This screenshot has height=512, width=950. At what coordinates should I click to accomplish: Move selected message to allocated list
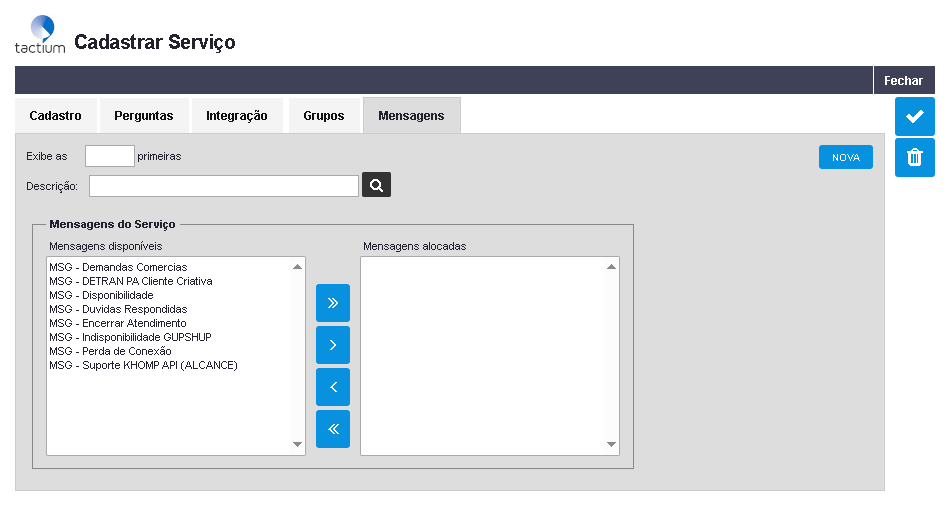pyautogui.click(x=333, y=345)
